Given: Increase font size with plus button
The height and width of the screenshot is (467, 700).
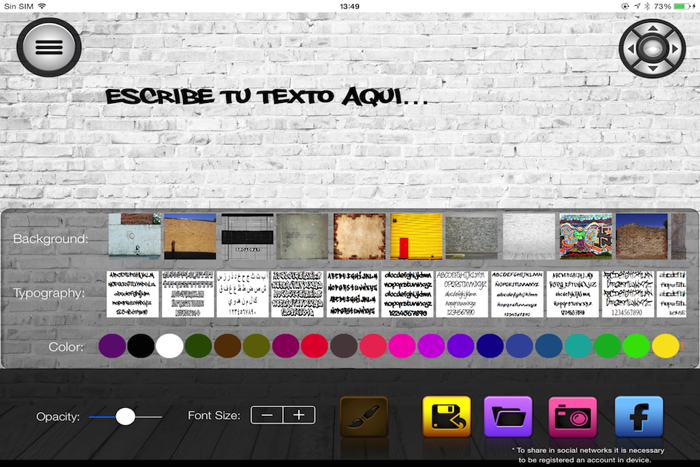Looking at the screenshot, I should point(299,415).
